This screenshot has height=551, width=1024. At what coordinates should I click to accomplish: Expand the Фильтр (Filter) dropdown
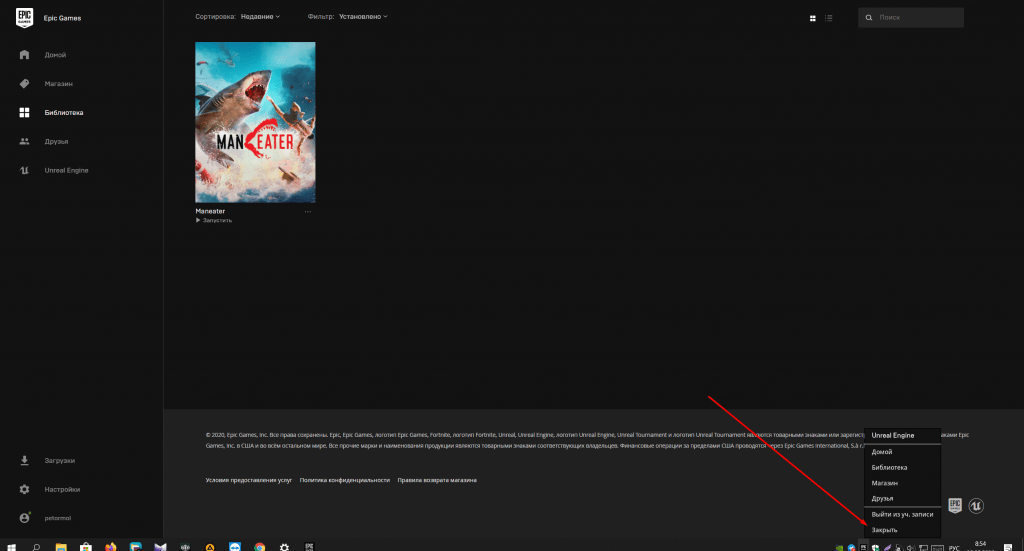363,17
